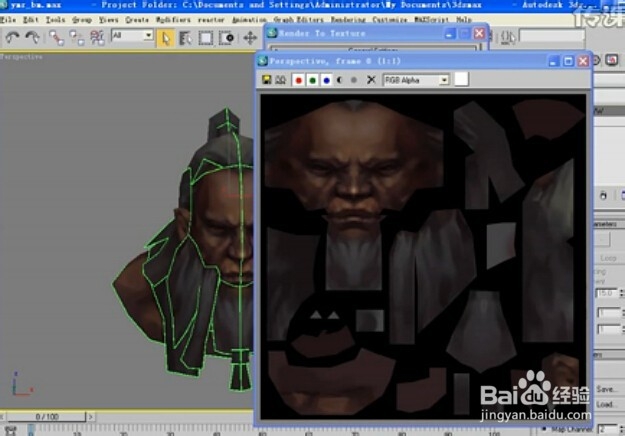The height and width of the screenshot is (436, 625).
Task: Open the Select by Name tool
Action: tap(185, 38)
